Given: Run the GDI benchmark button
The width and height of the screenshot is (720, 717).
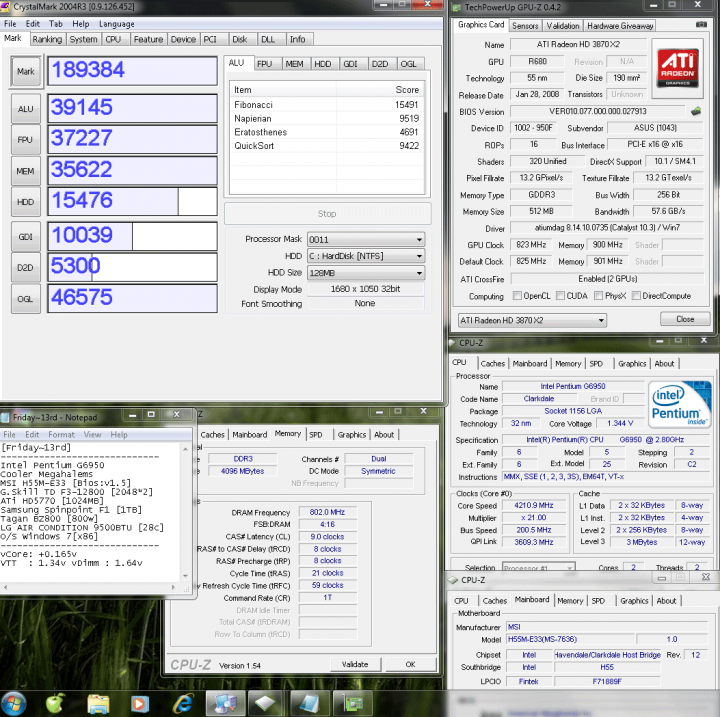Looking at the screenshot, I should (x=26, y=237).
